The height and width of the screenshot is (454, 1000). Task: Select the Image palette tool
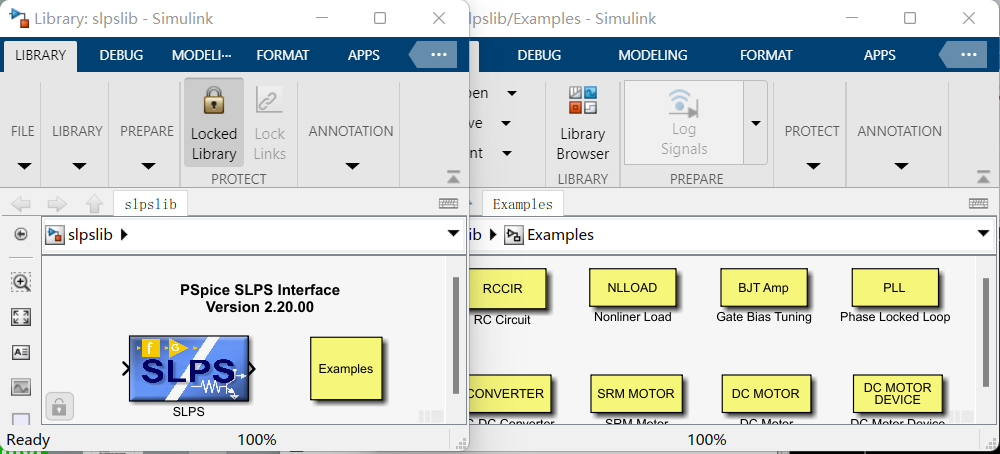(21, 386)
